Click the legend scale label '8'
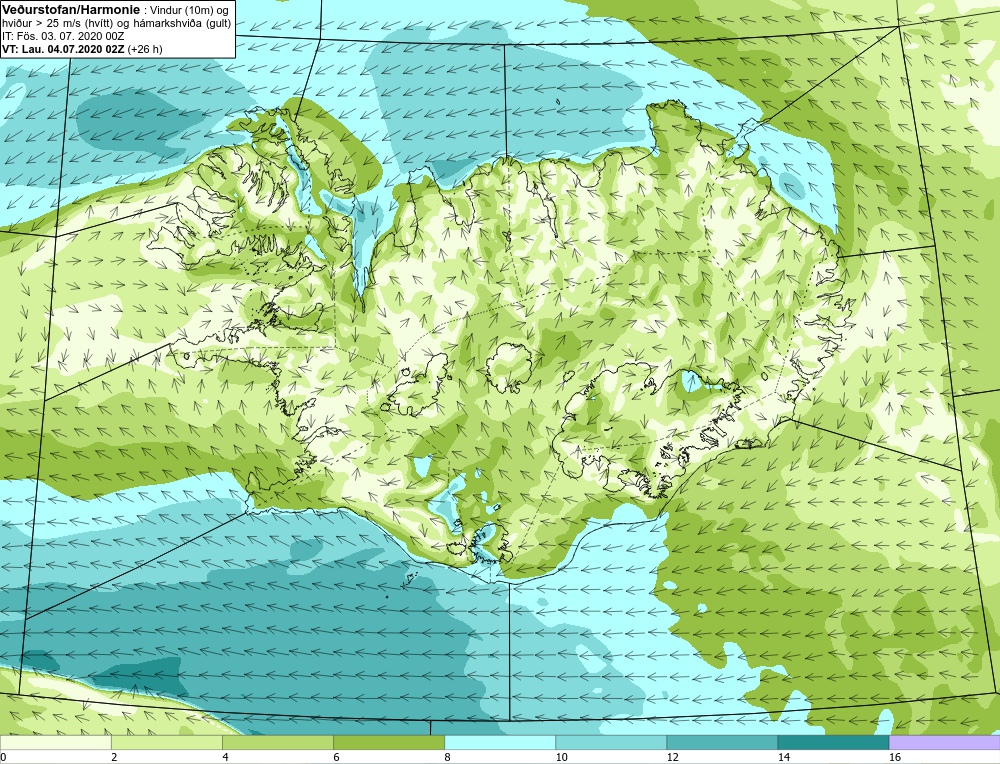This screenshot has height=764, width=1000. pyautogui.click(x=447, y=757)
